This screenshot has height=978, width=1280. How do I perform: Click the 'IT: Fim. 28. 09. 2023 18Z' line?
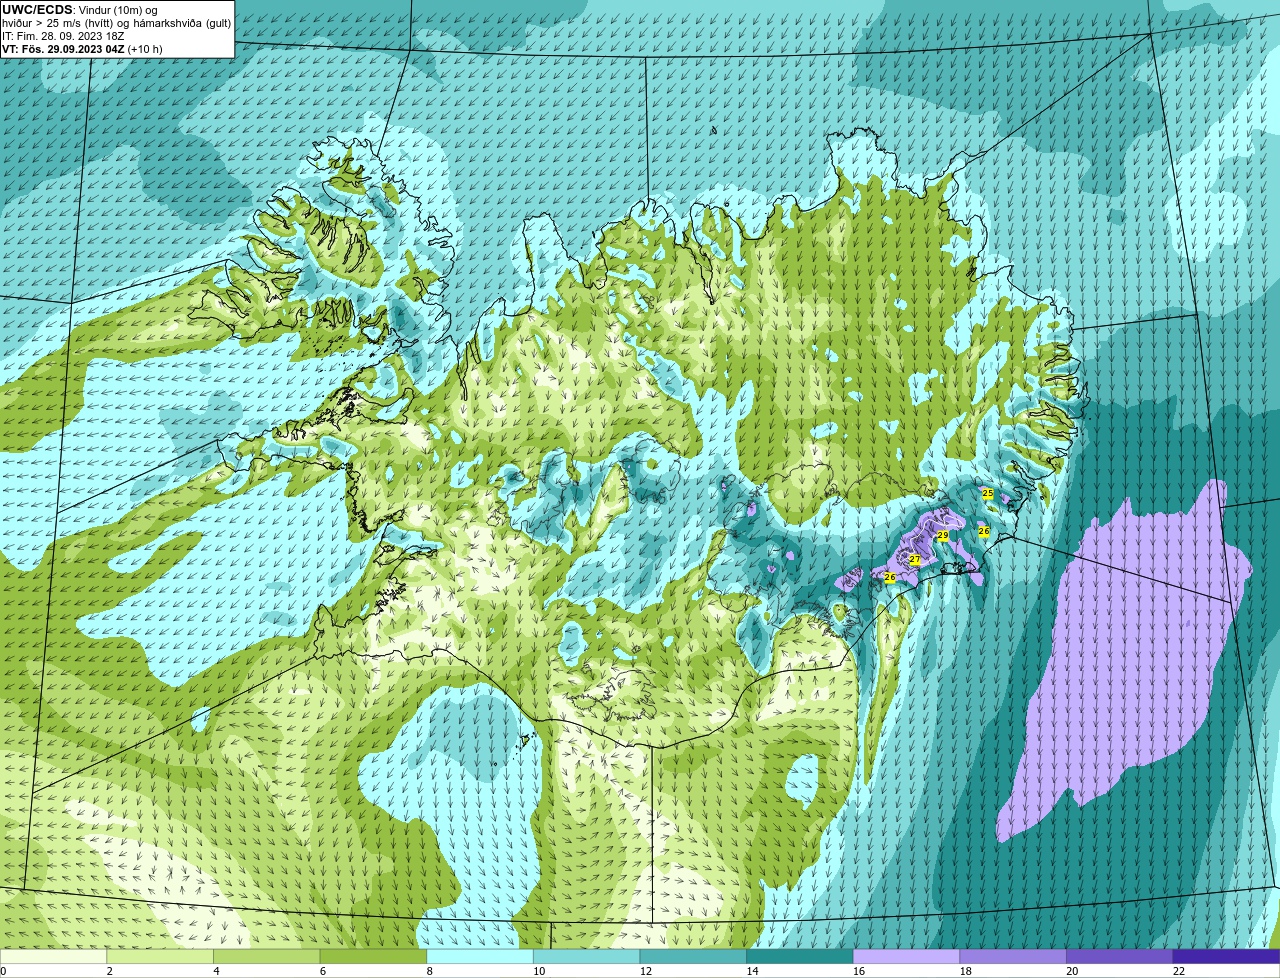point(63,36)
